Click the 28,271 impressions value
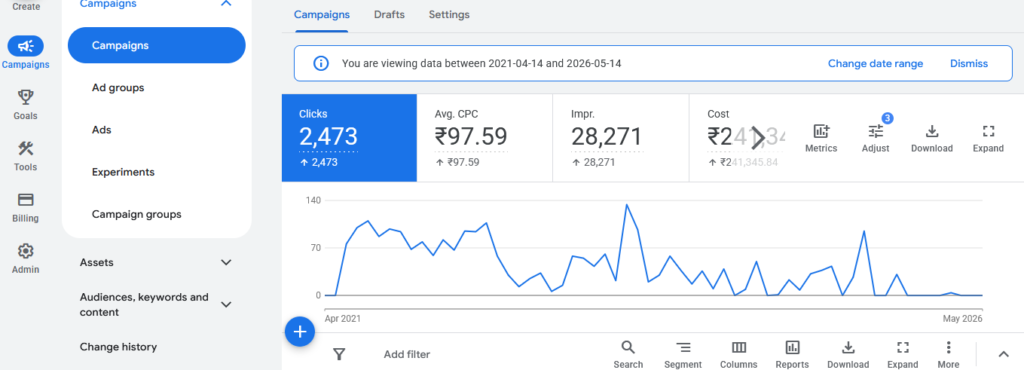The height and width of the screenshot is (370, 1024). [x=607, y=136]
